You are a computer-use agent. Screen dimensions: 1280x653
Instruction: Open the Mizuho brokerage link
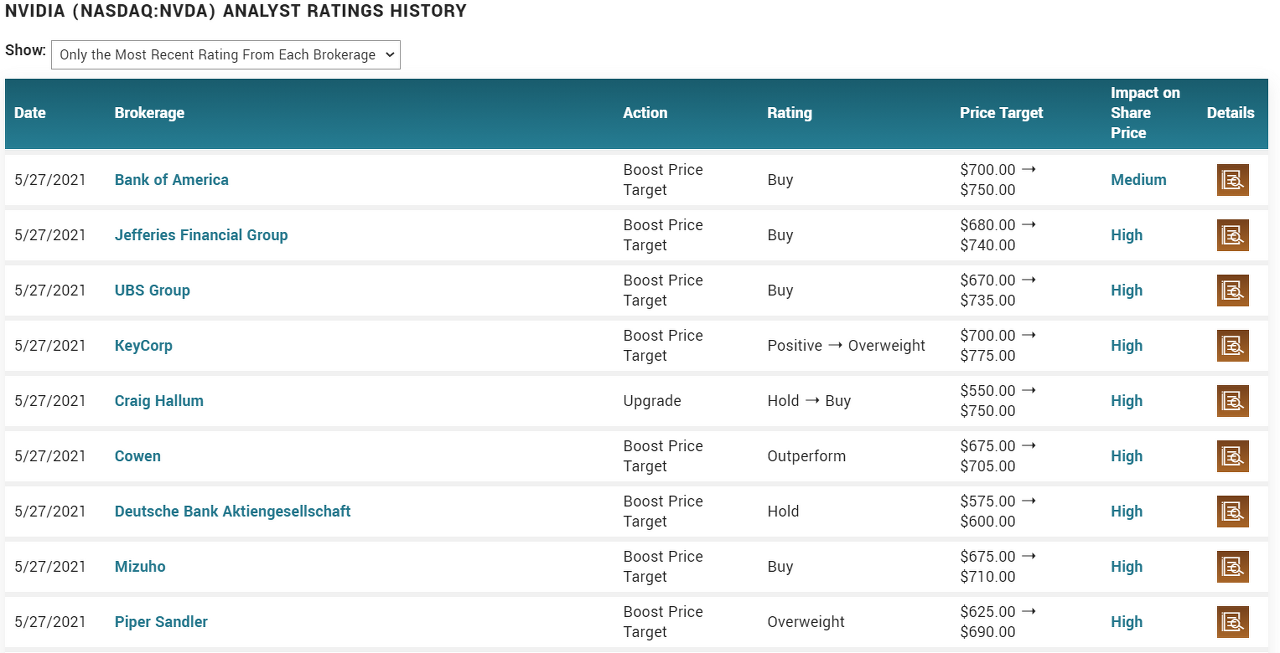click(140, 566)
